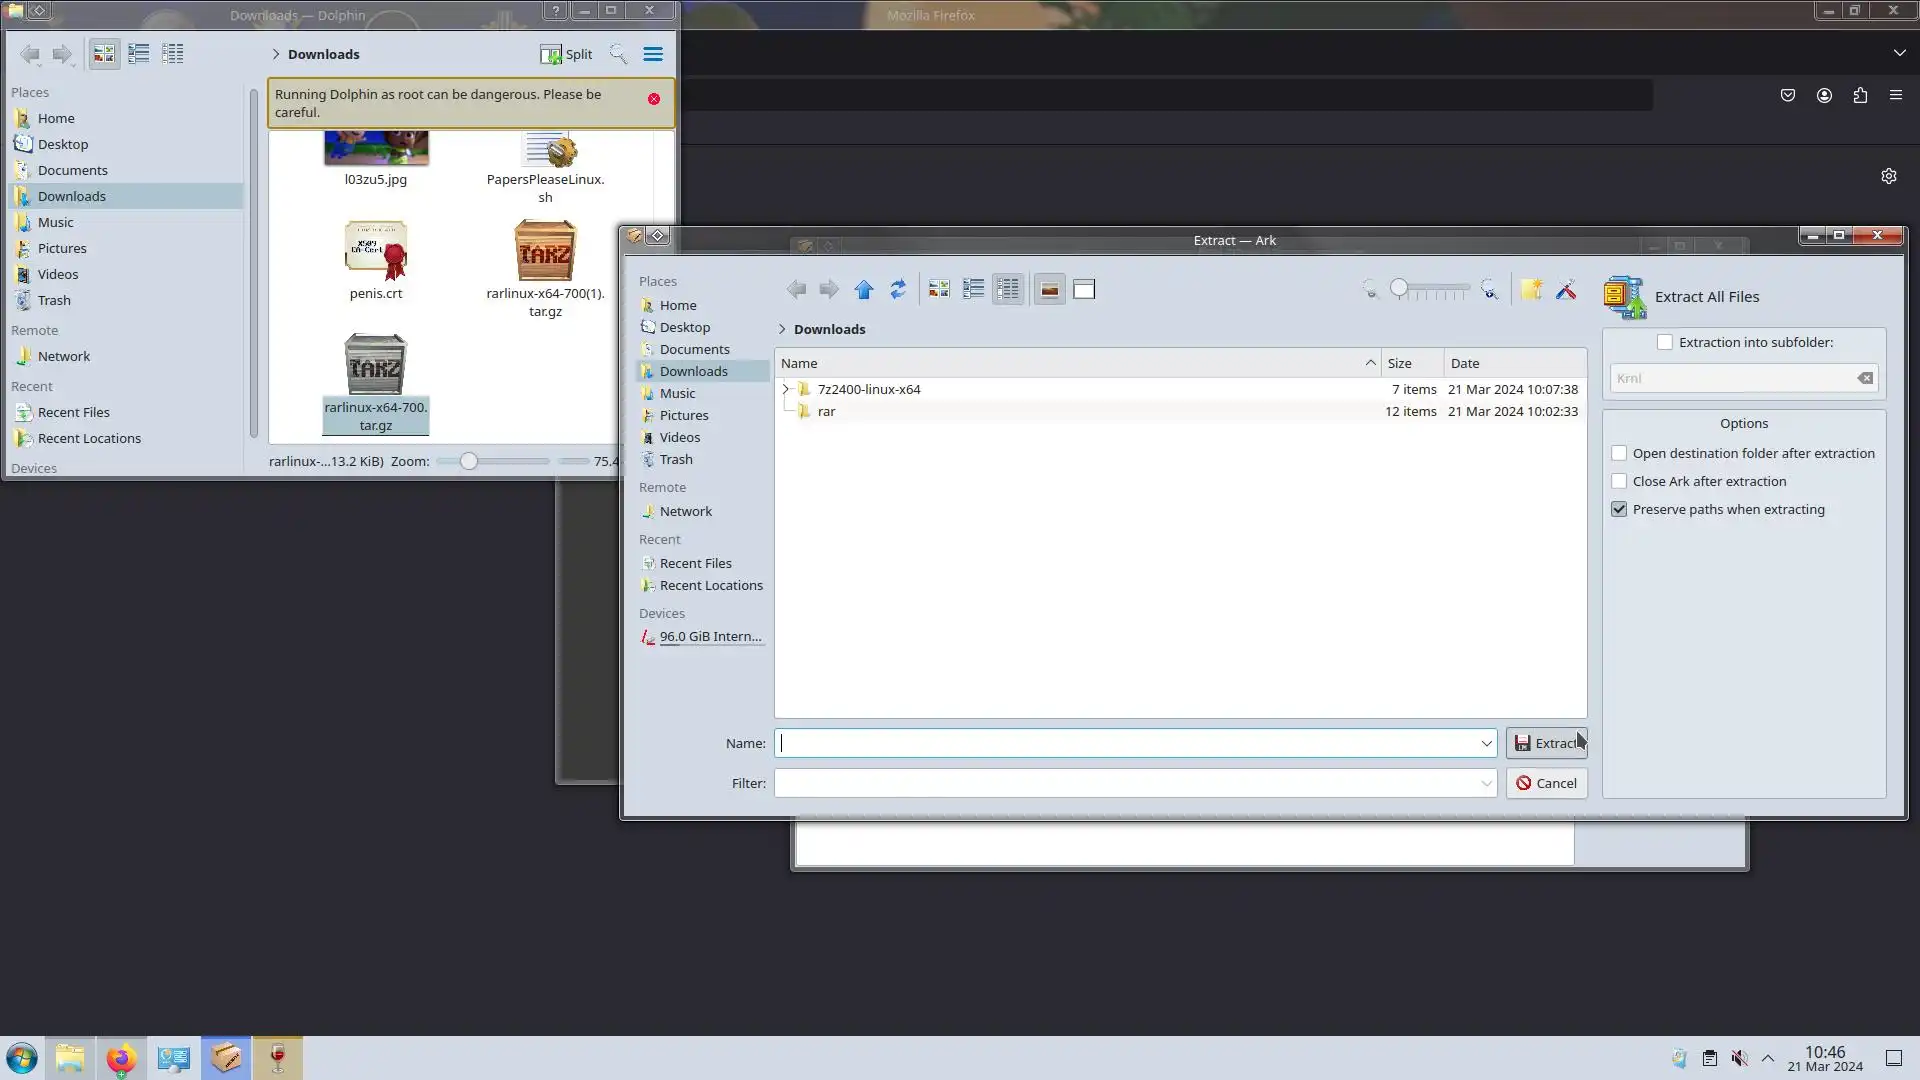1920x1080 pixels.
Task: Toggle inline file preview icon
Action: pyautogui.click(x=1049, y=290)
